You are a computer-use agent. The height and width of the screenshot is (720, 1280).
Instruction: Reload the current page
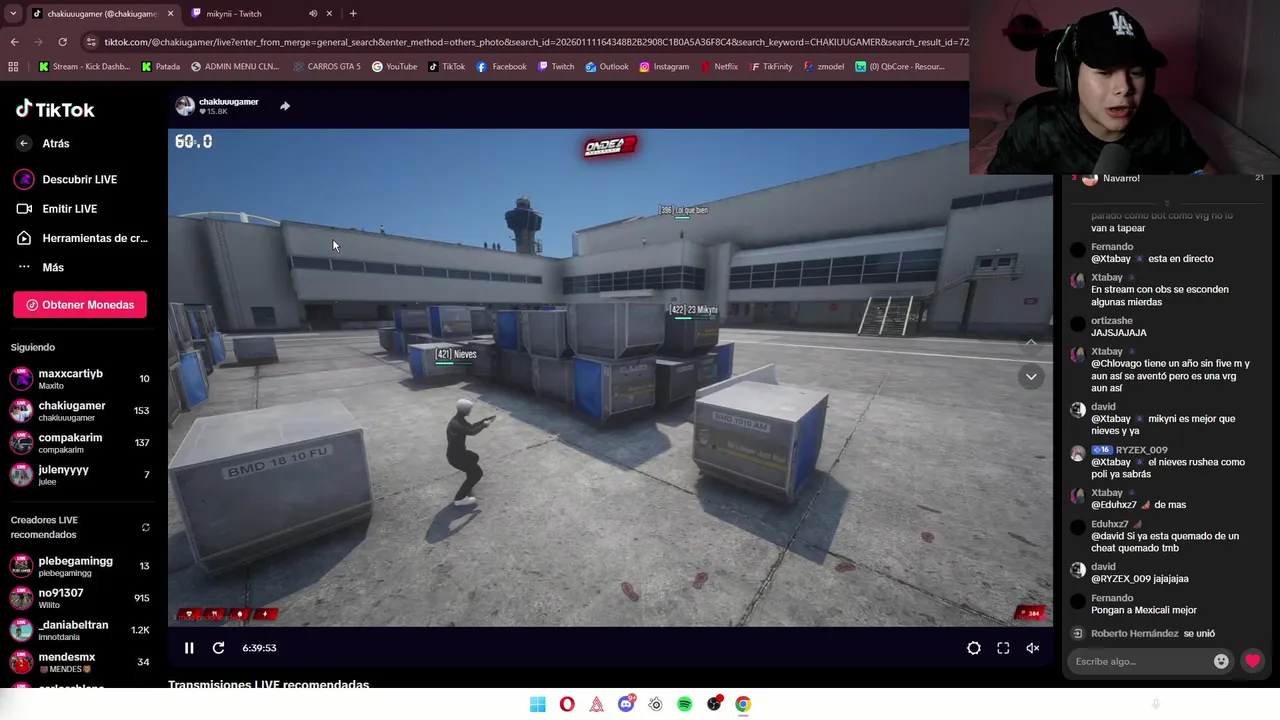[62, 42]
